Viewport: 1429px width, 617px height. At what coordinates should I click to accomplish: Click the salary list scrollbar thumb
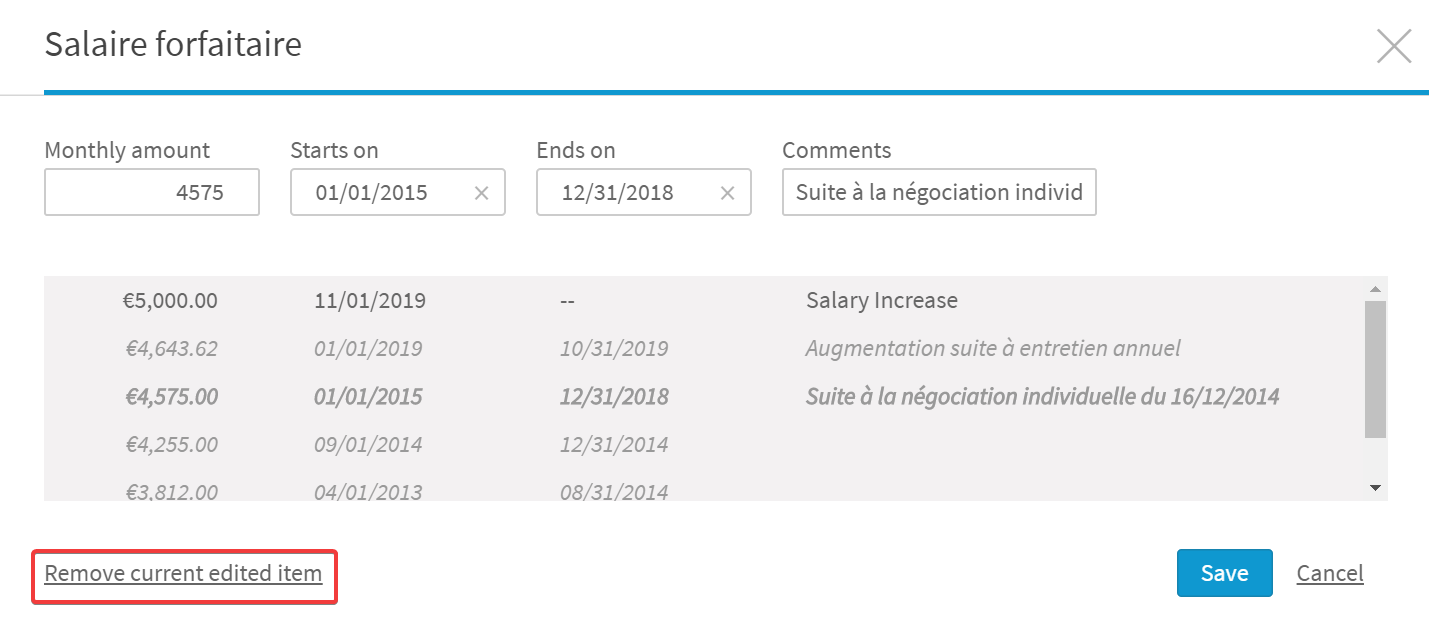tap(1375, 369)
